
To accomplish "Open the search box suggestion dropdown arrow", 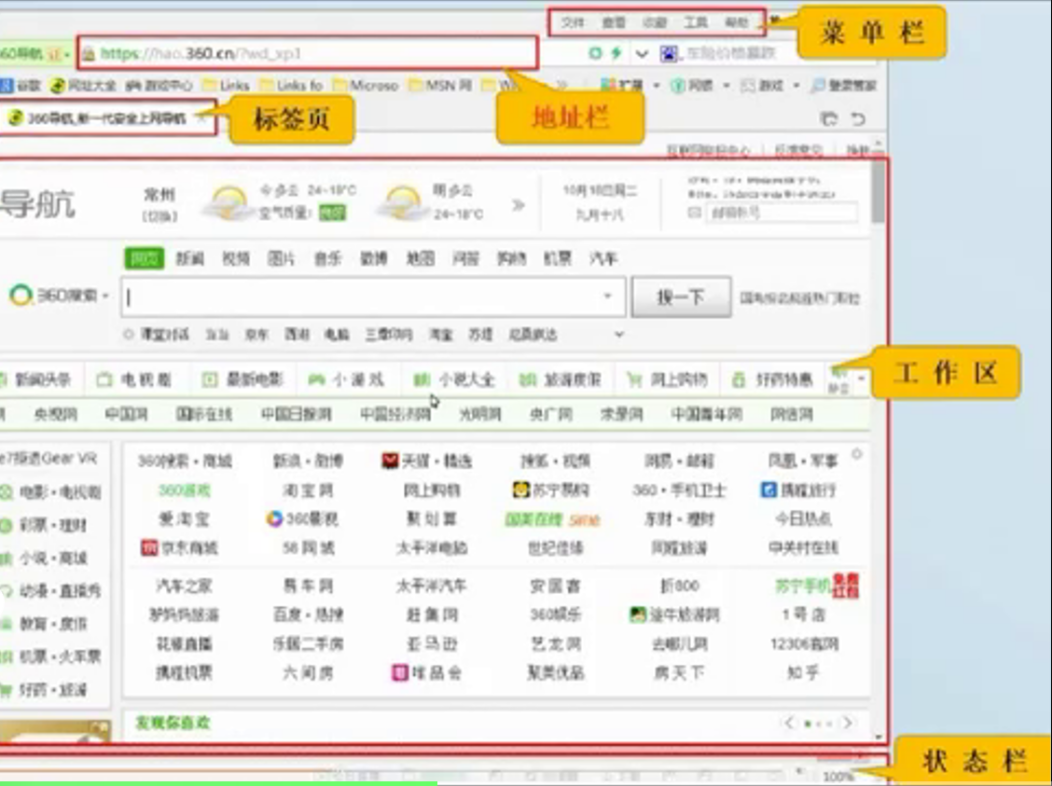I will pos(608,296).
